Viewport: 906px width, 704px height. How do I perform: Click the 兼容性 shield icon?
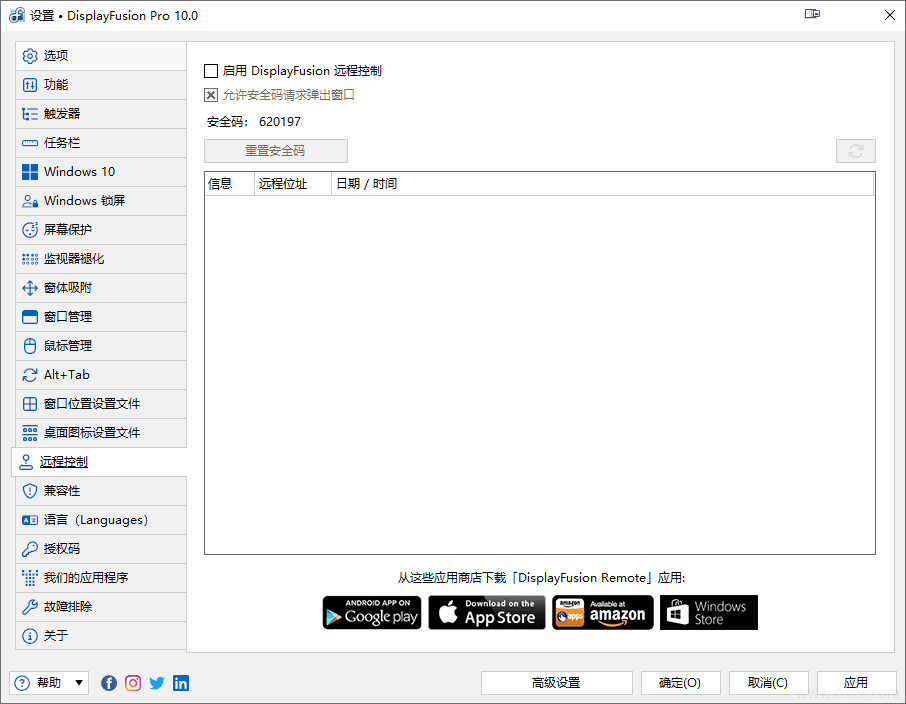pos(29,491)
